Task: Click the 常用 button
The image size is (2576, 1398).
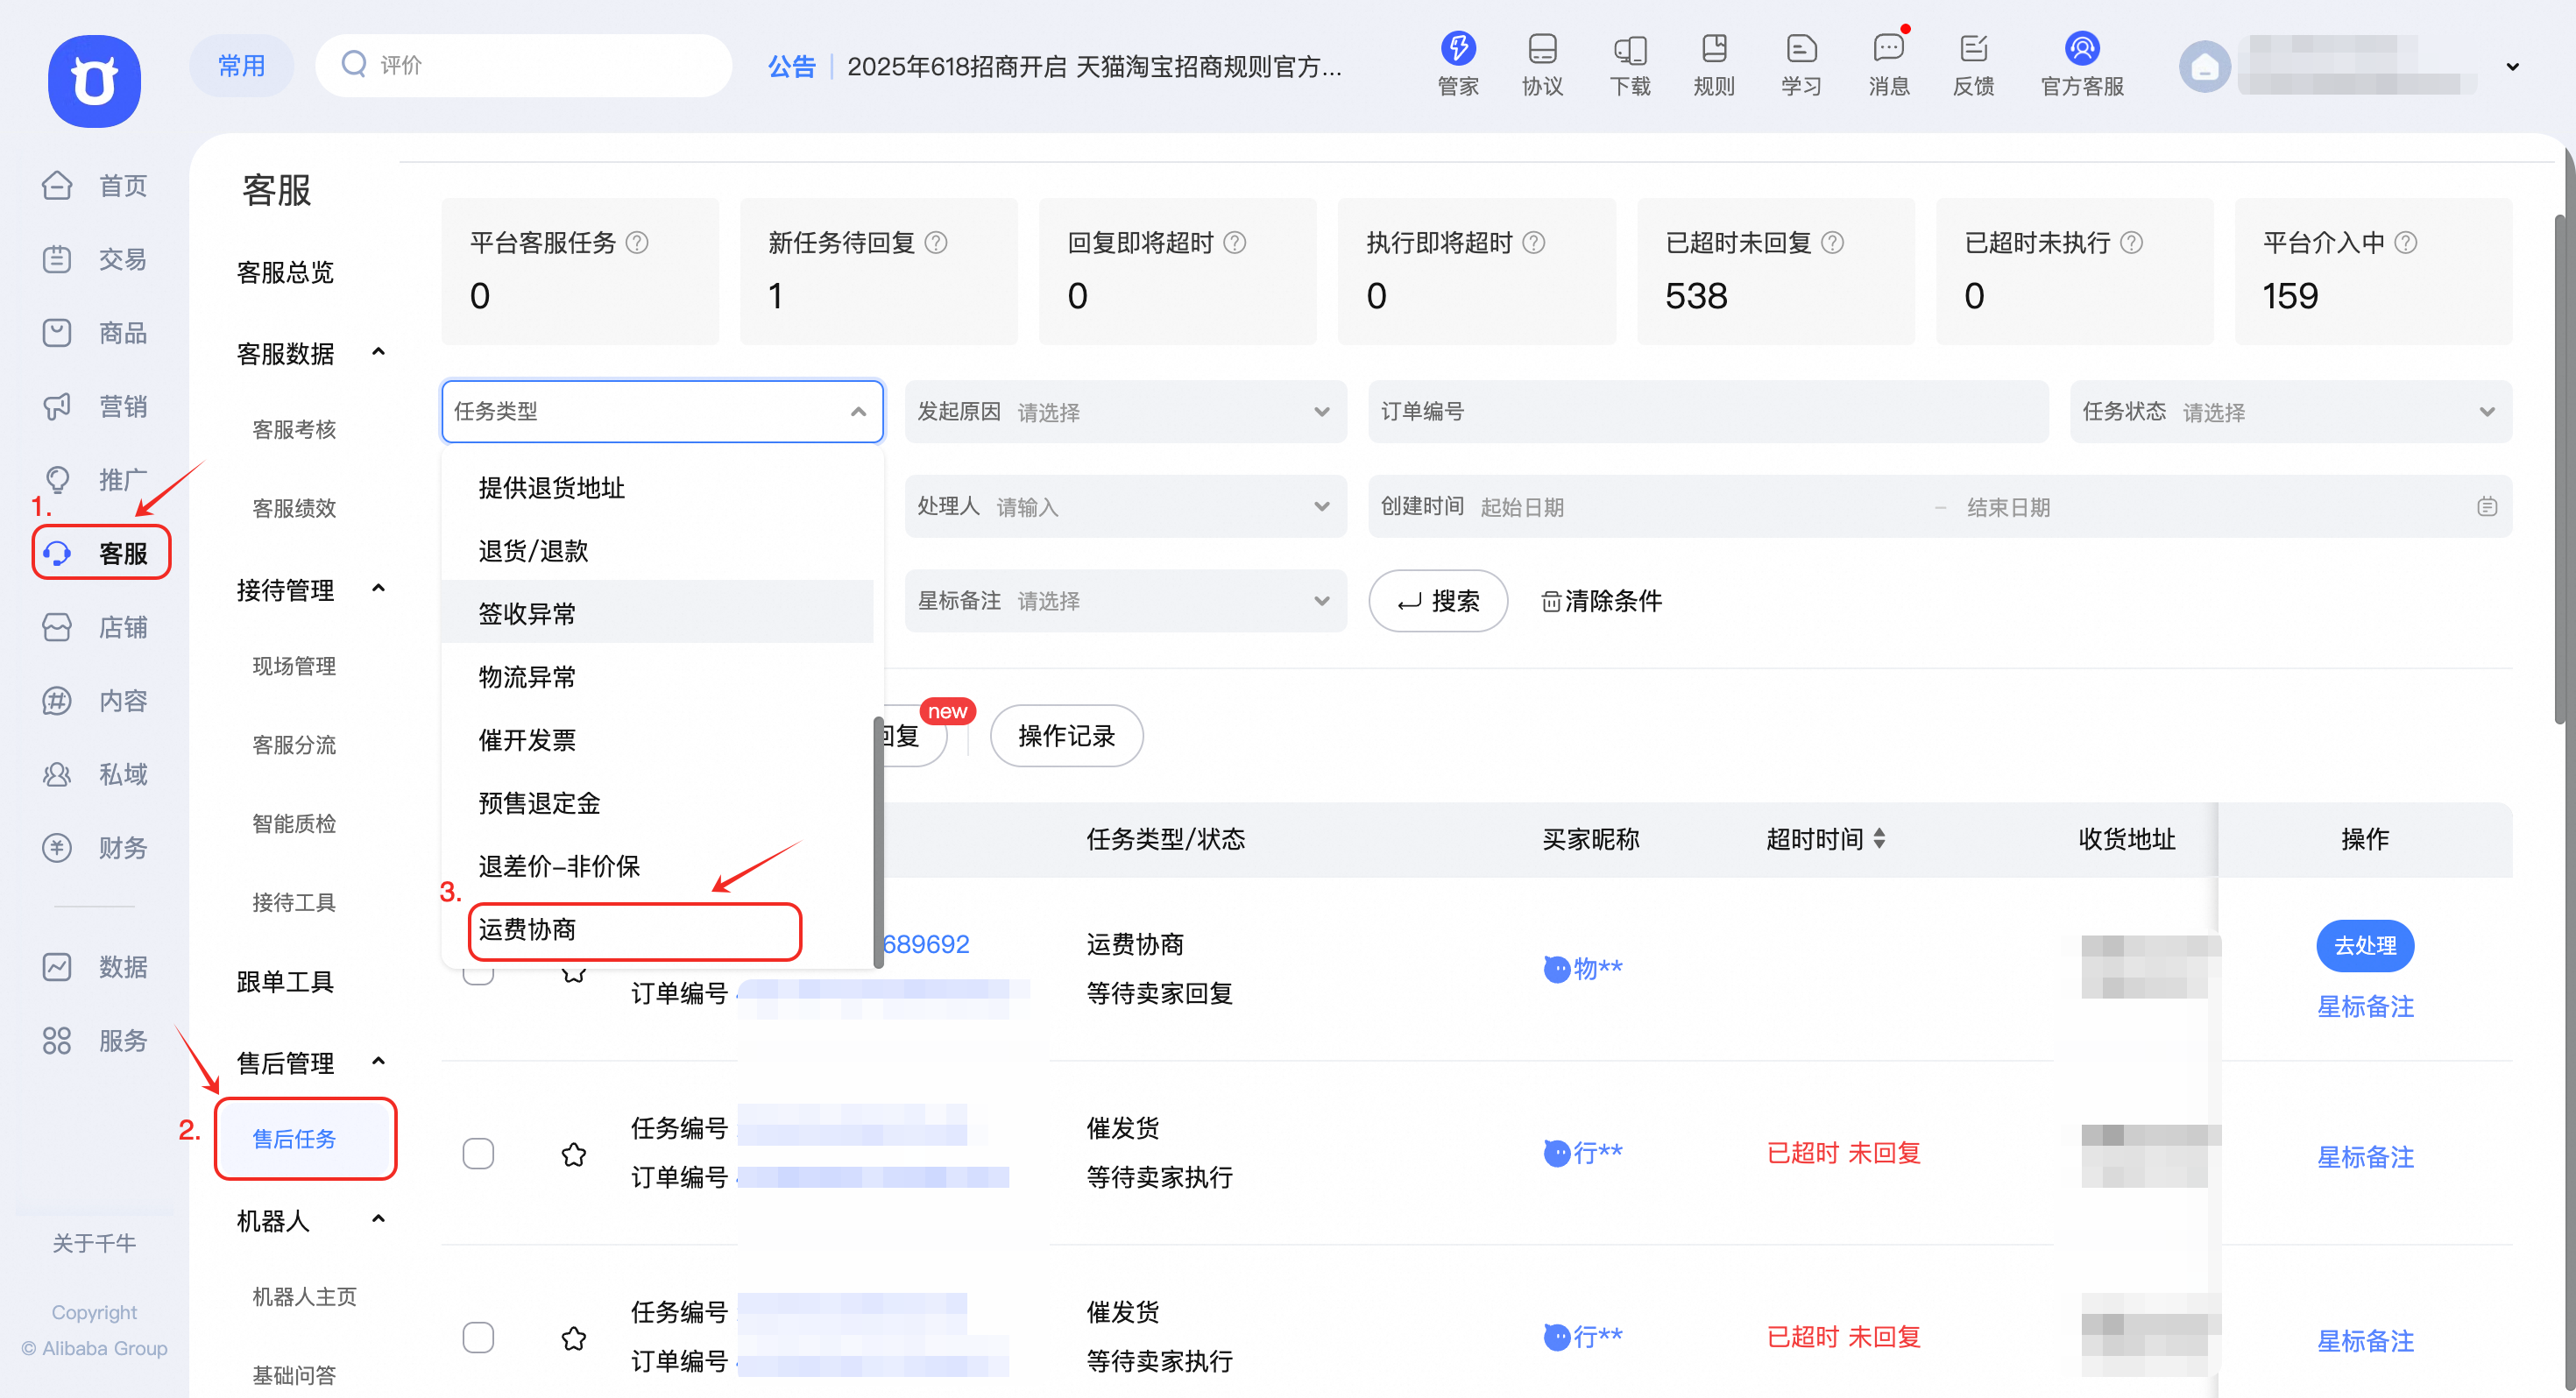Action: point(241,66)
